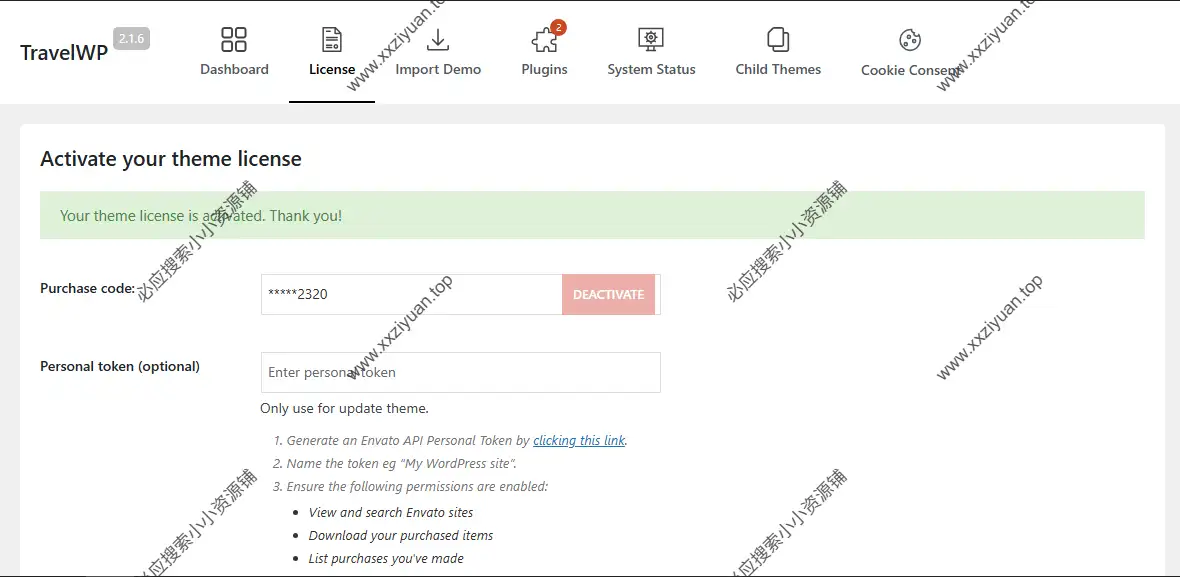Click the red Plugins notification badge
This screenshot has width=1180, height=577.
tap(558, 27)
